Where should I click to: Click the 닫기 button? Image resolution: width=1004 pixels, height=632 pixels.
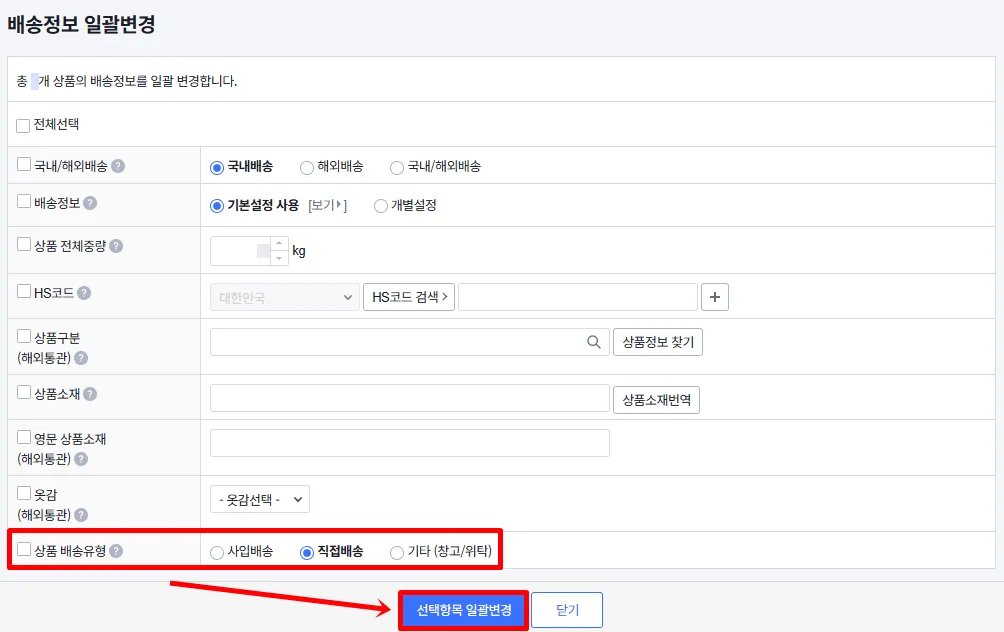(567, 610)
